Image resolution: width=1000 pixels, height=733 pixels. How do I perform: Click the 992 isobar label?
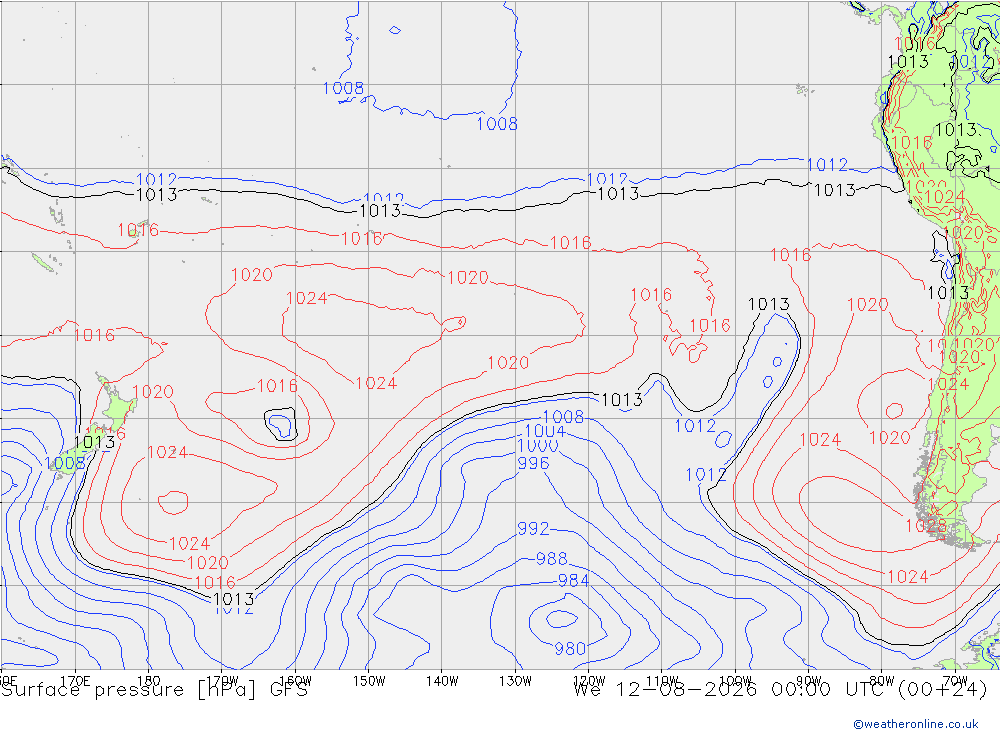pyautogui.click(x=533, y=529)
